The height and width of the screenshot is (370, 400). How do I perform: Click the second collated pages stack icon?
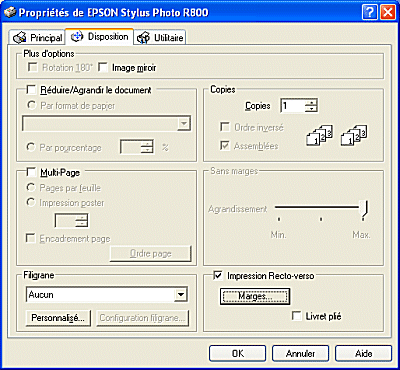(x=354, y=135)
